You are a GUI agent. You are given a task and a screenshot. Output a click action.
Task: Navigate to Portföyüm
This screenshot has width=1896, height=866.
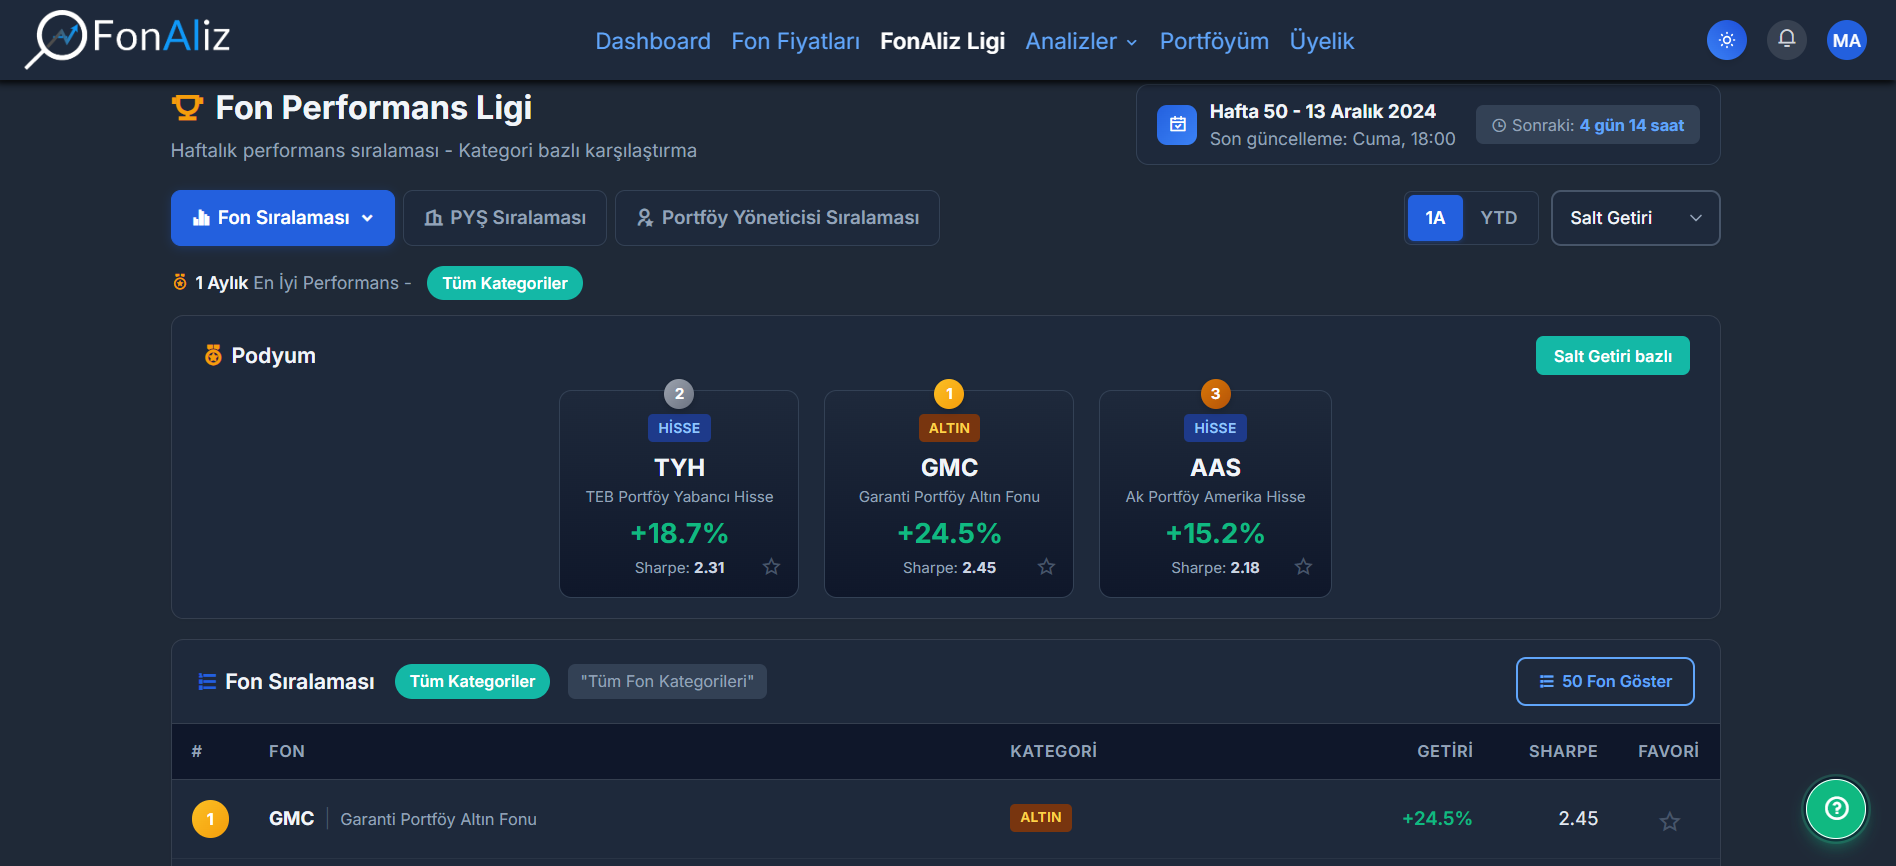point(1214,41)
